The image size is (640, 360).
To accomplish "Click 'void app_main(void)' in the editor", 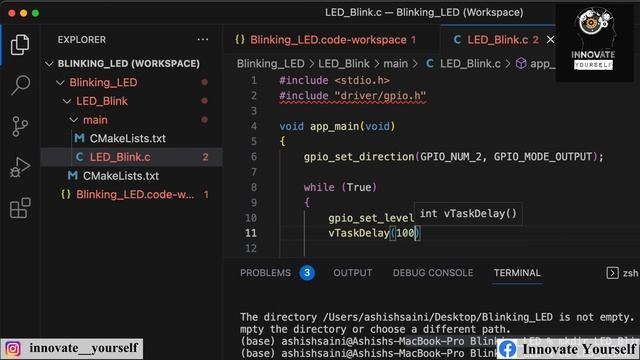I will coord(337,127).
